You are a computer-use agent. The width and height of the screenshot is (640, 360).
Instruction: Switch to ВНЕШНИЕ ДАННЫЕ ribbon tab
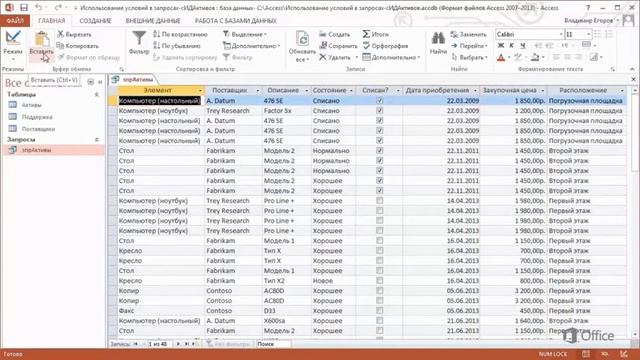(x=153, y=20)
